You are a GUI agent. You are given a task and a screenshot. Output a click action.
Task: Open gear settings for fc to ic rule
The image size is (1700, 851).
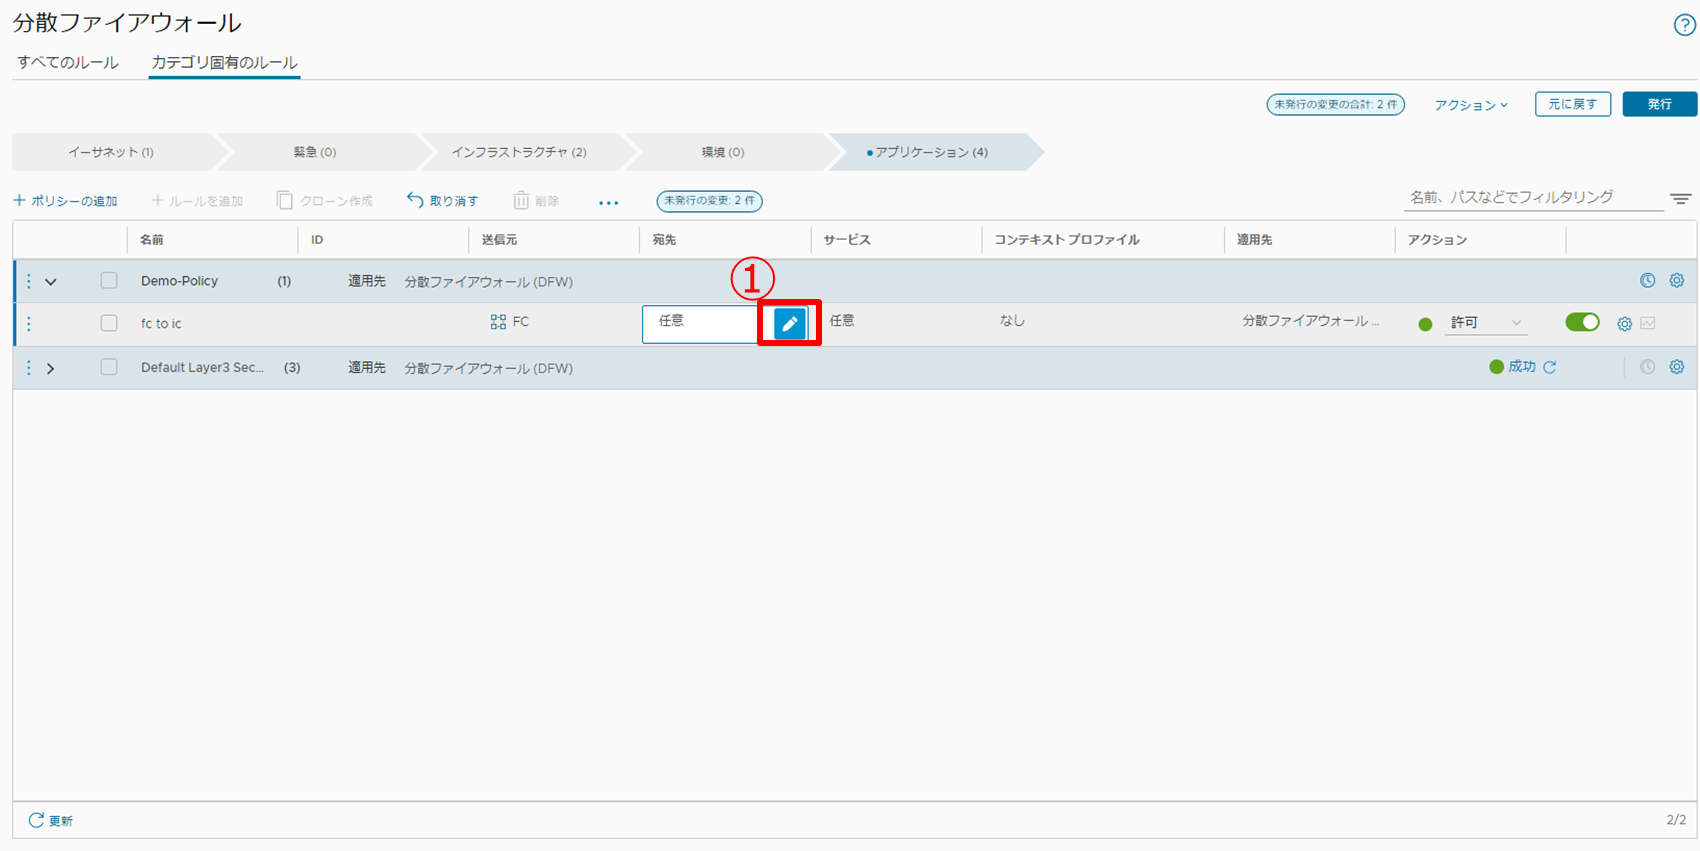click(x=1624, y=324)
